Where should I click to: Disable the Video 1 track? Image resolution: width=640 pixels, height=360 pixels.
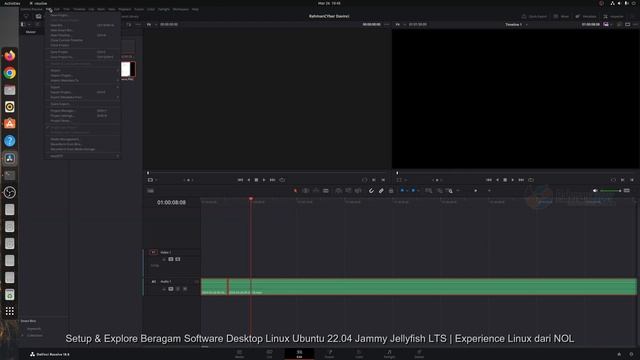point(178,259)
